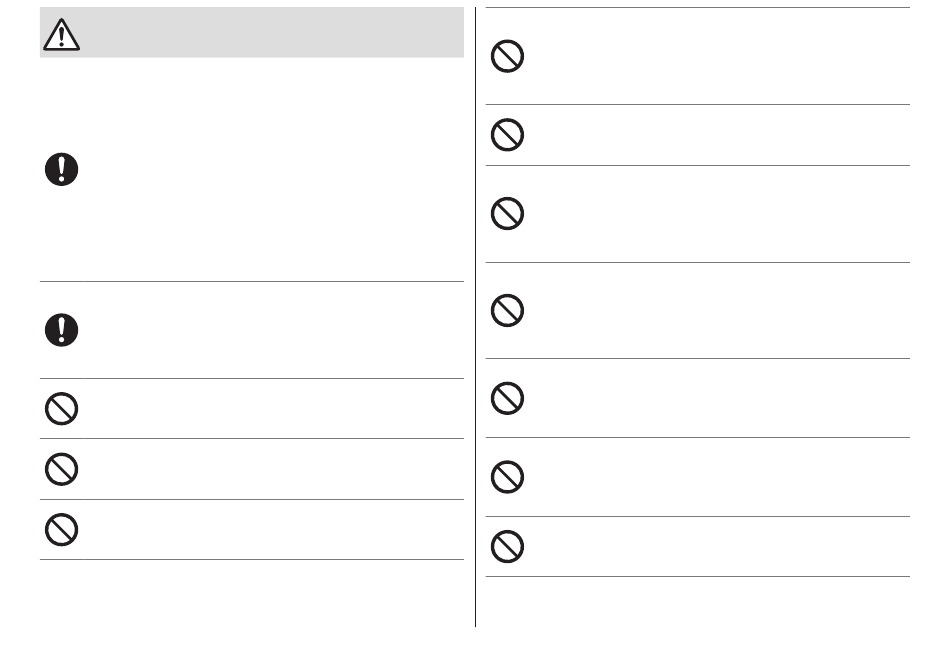Select last prohibition icon in left column
This screenshot has width=950, height=656.
coord(61,530)
